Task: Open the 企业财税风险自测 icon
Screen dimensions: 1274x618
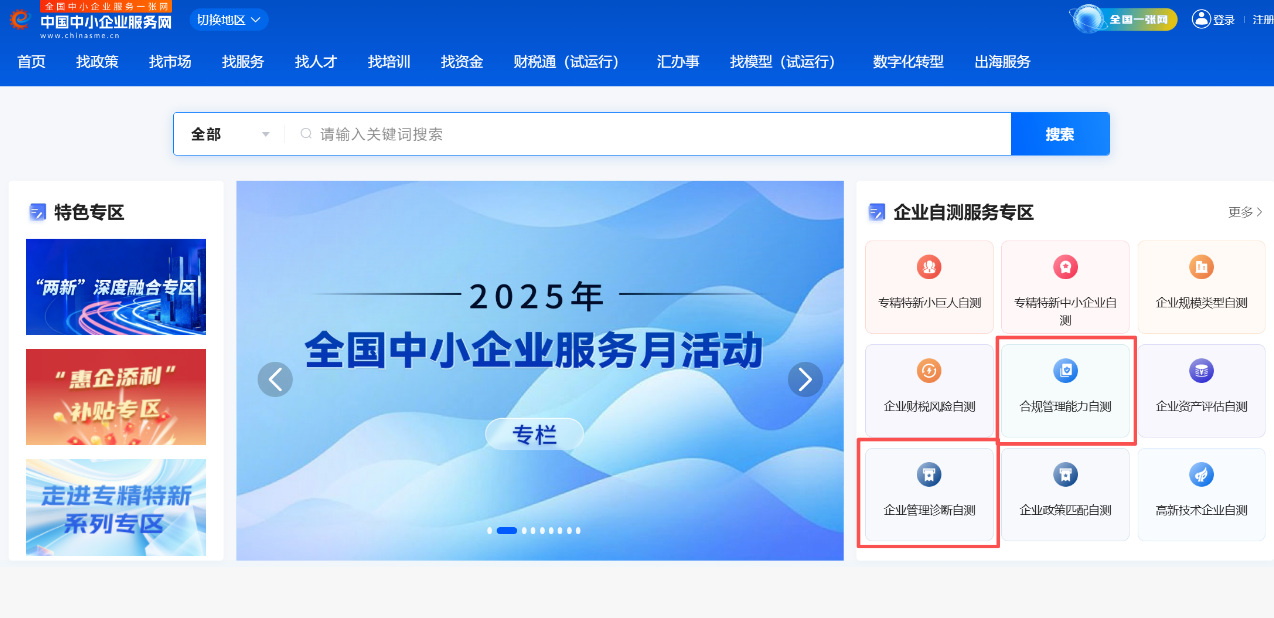Action: point(929,372)
